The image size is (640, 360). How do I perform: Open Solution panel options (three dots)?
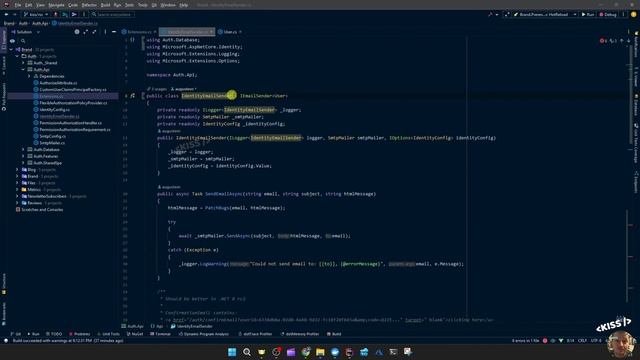point(105,32)
